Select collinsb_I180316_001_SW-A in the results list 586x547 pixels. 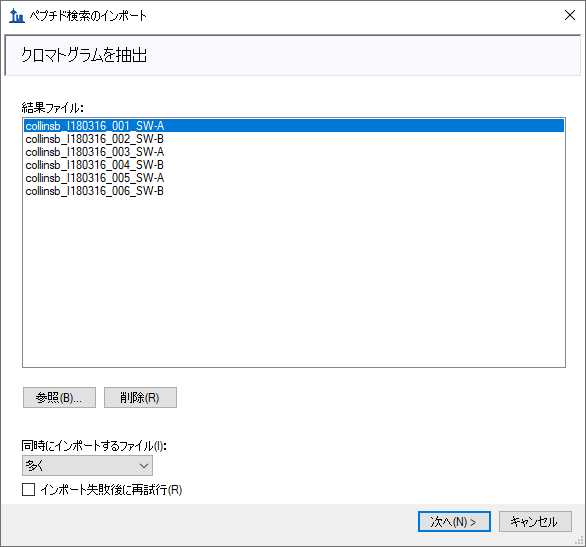coord(294,126)
